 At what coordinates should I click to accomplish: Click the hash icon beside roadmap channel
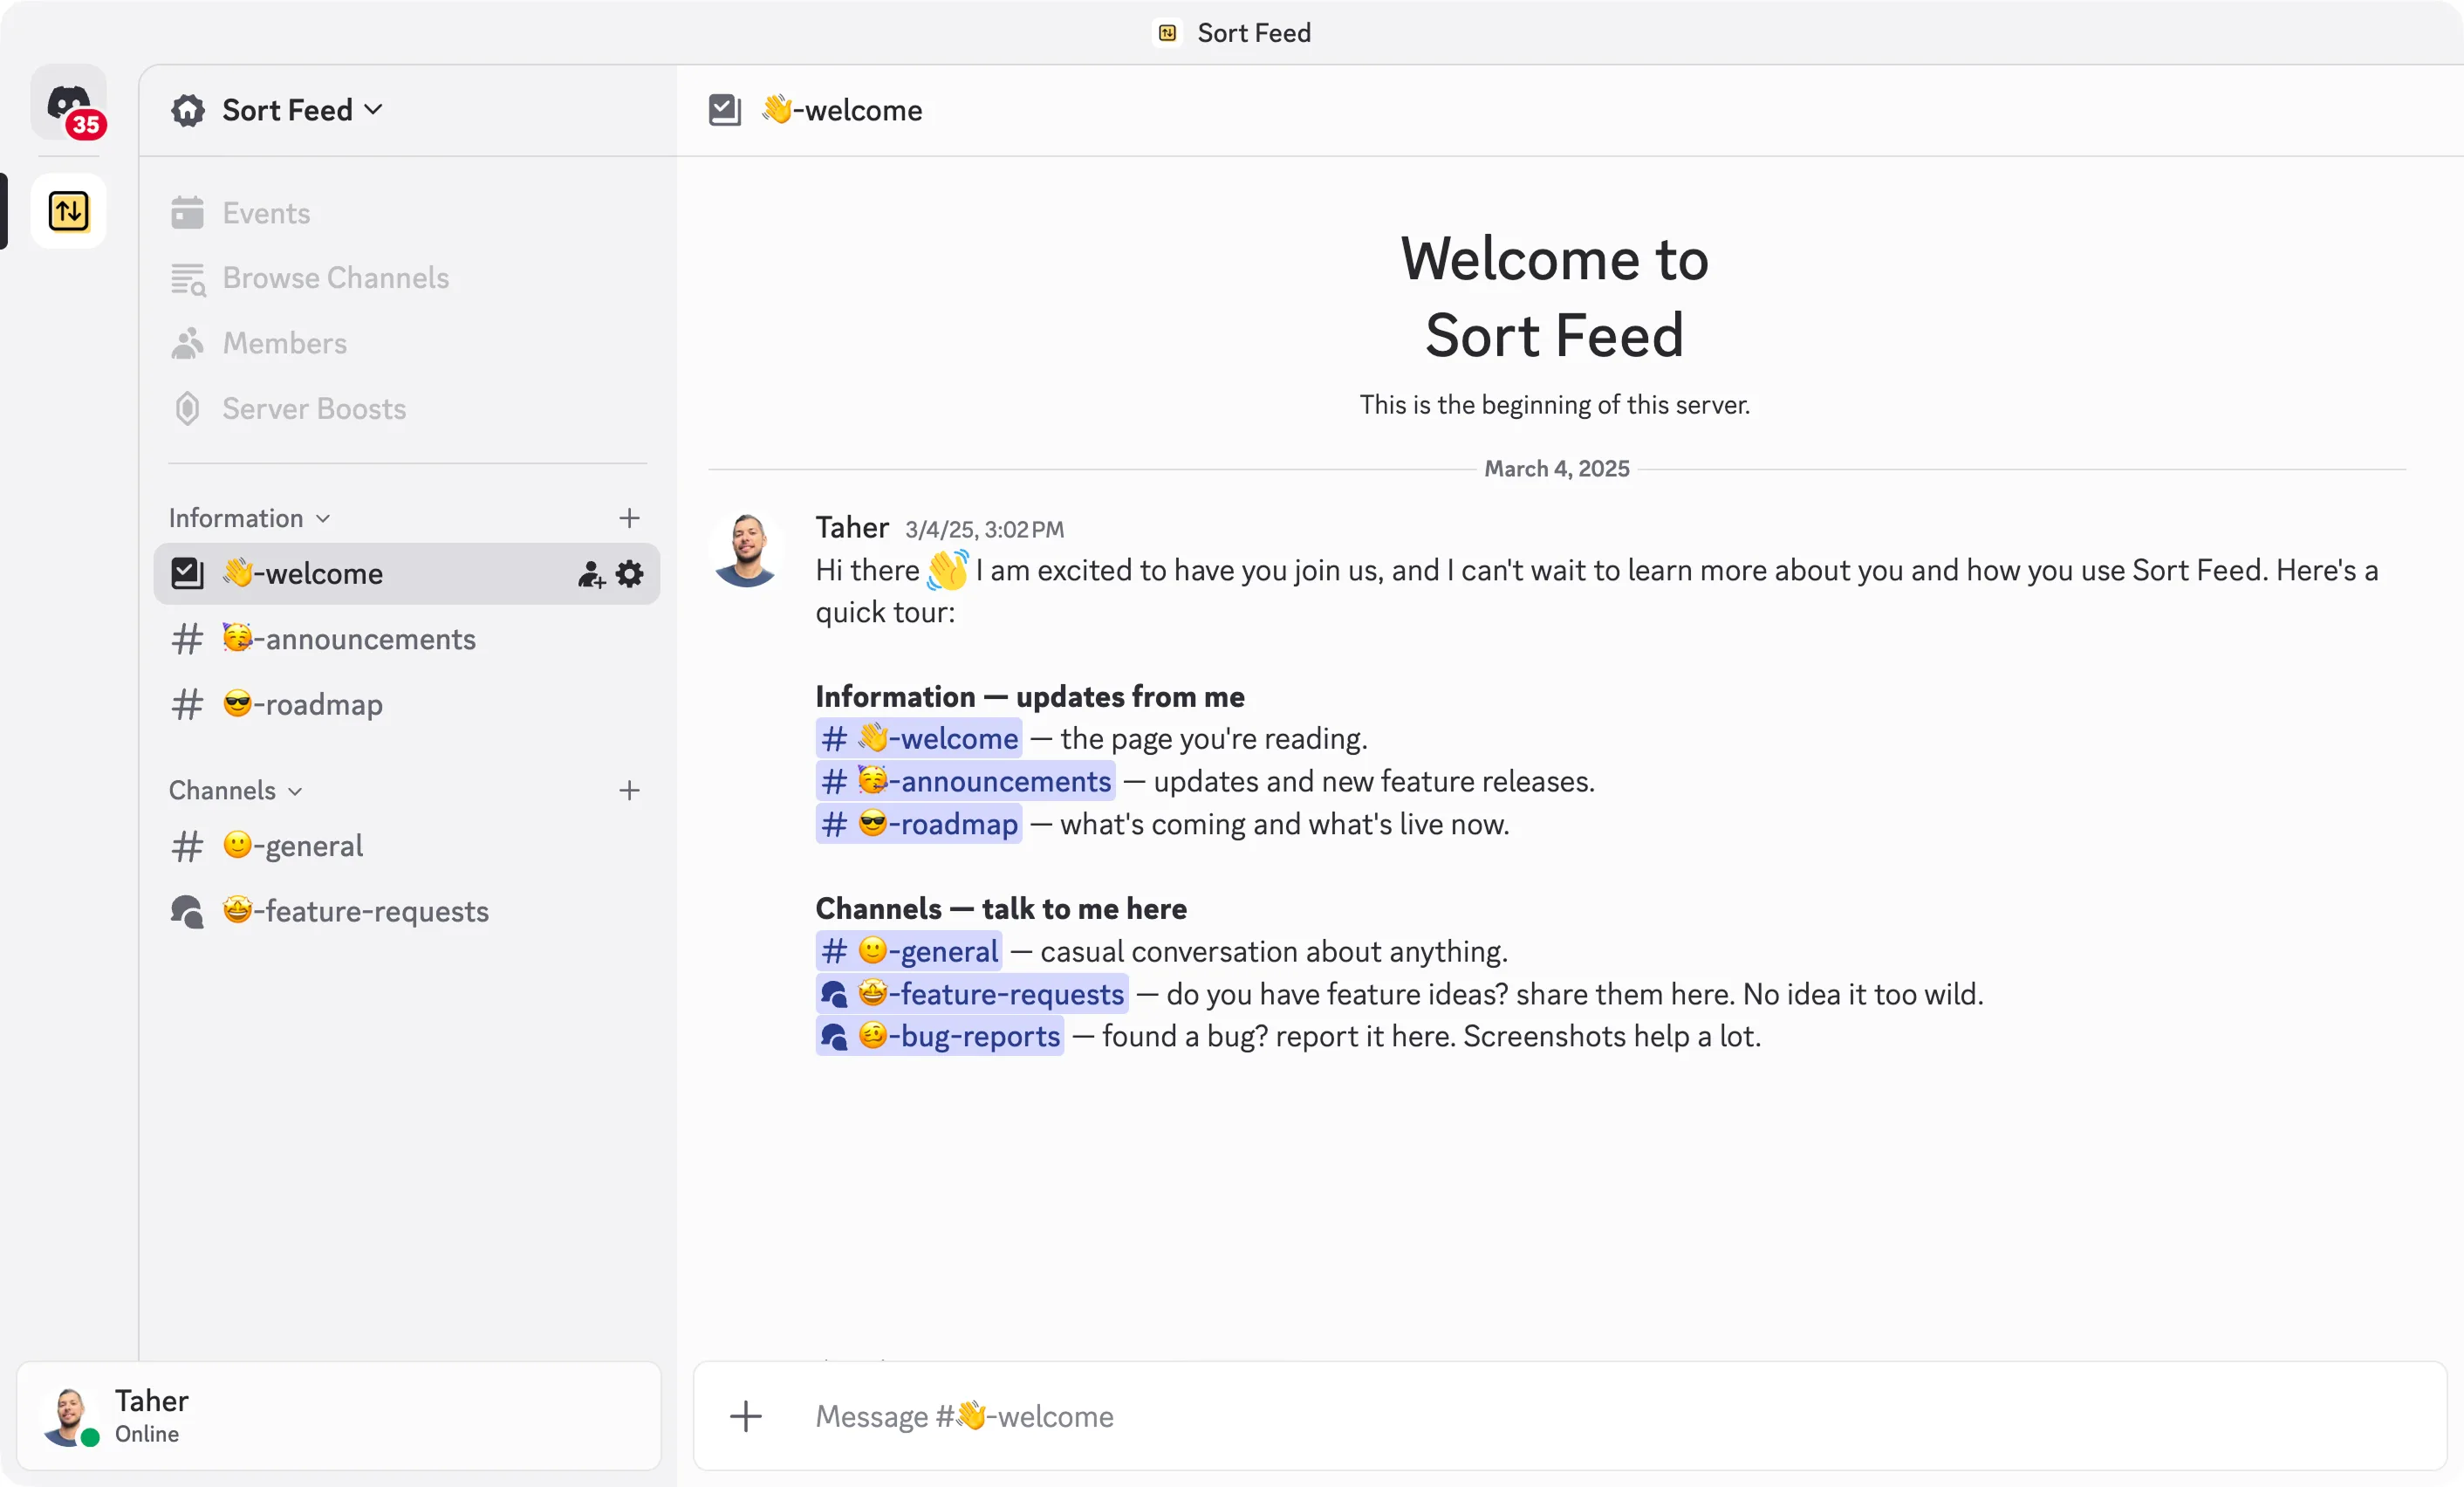point(187,704)
